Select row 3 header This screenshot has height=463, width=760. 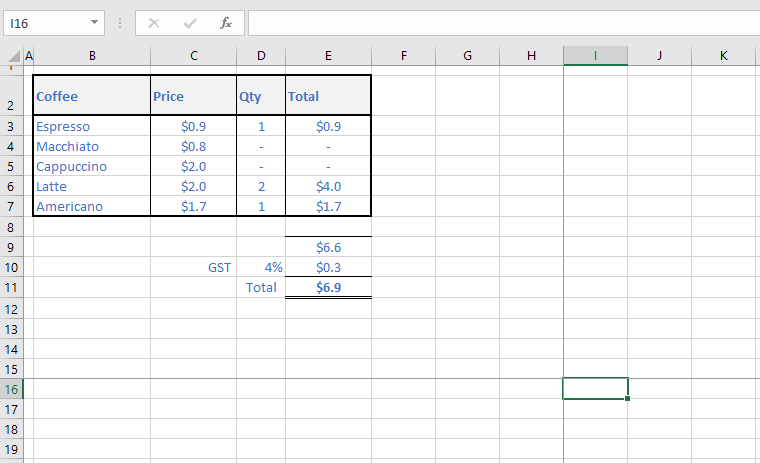11,126
